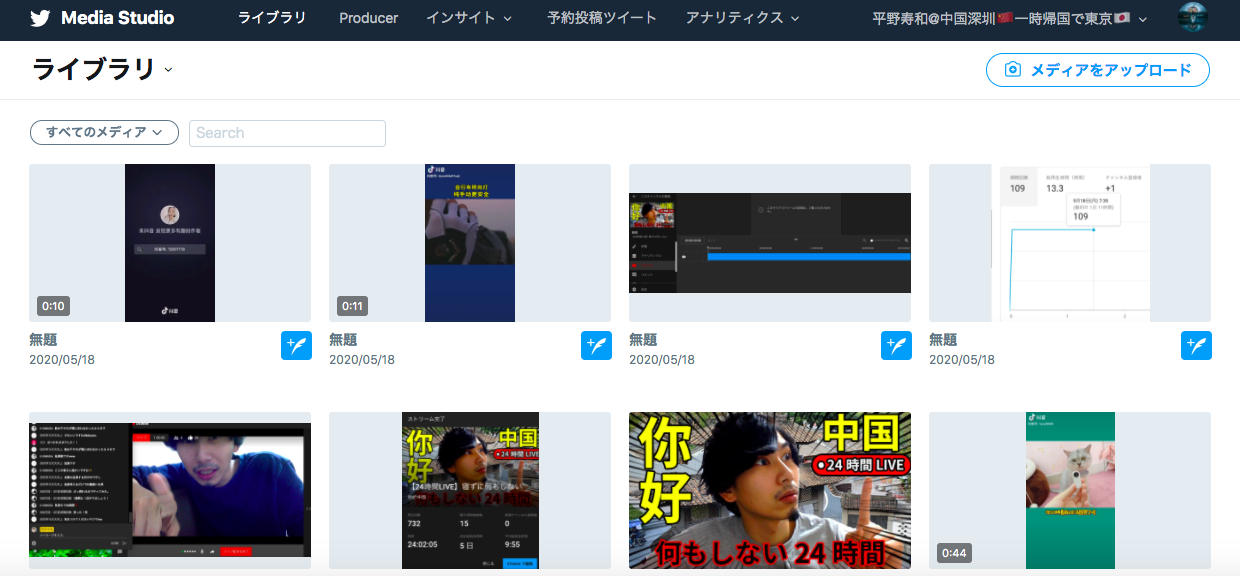The height and width of the screenshot is (576, 1240).
Task: Expand the ライブラリ heading chevron
Action: point(168,70)
